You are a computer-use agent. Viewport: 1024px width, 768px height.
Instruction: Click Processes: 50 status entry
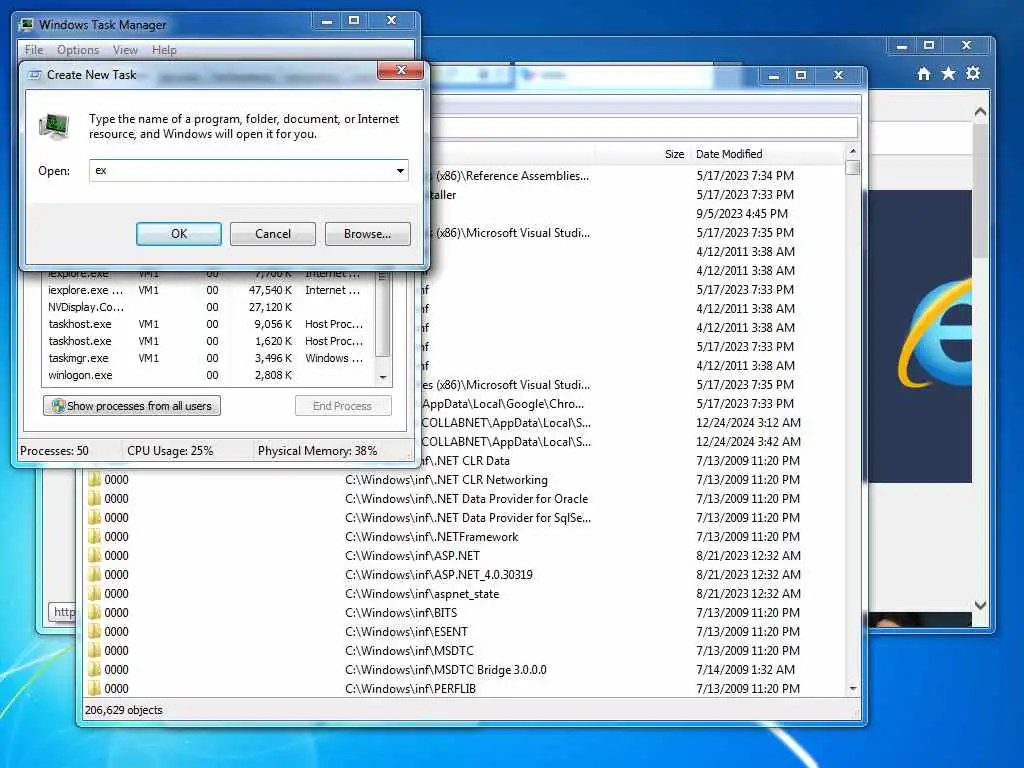click(x=54, y=451)
